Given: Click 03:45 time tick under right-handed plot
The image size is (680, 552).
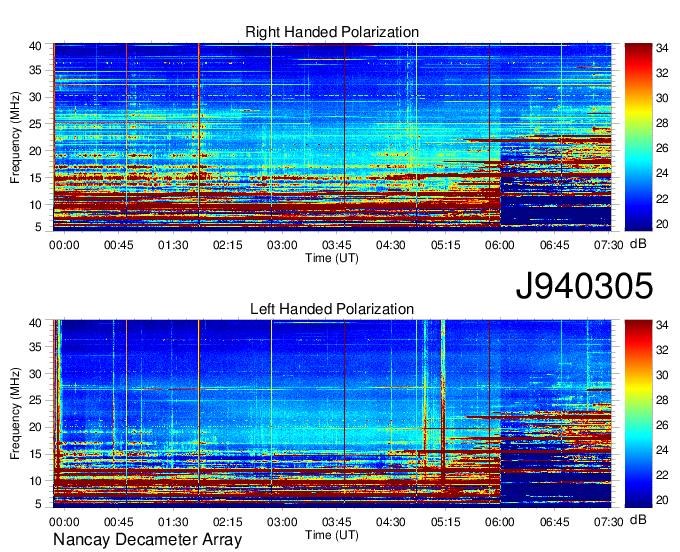Looking at the screenshot, I should point(337,245).
